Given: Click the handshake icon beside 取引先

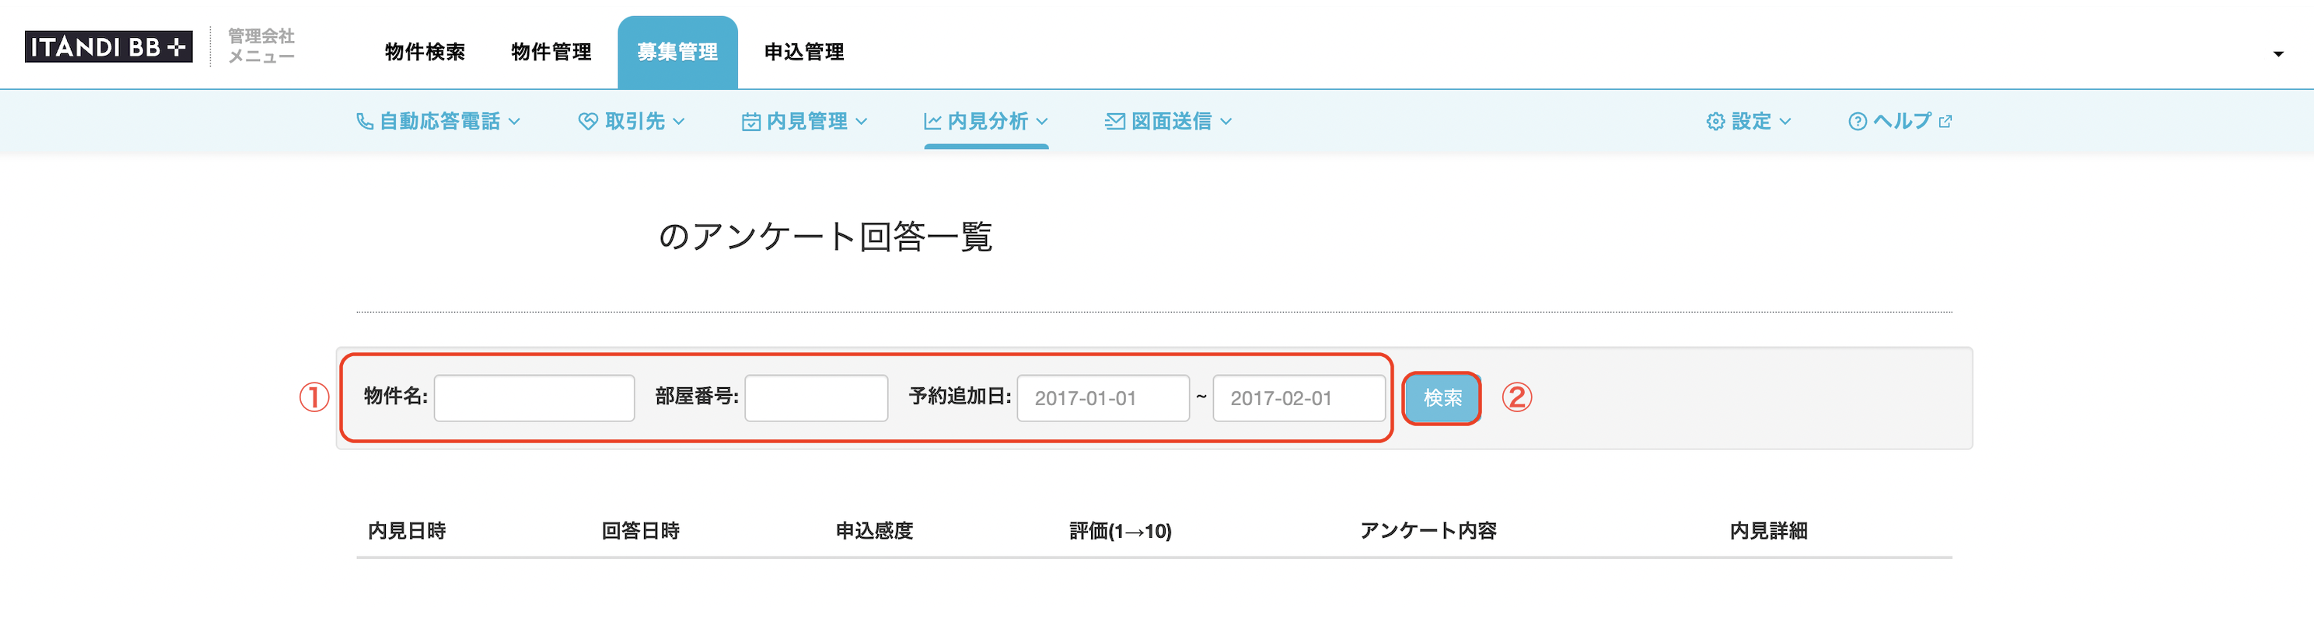Looking at the screenshot, I should click(588, 121).
